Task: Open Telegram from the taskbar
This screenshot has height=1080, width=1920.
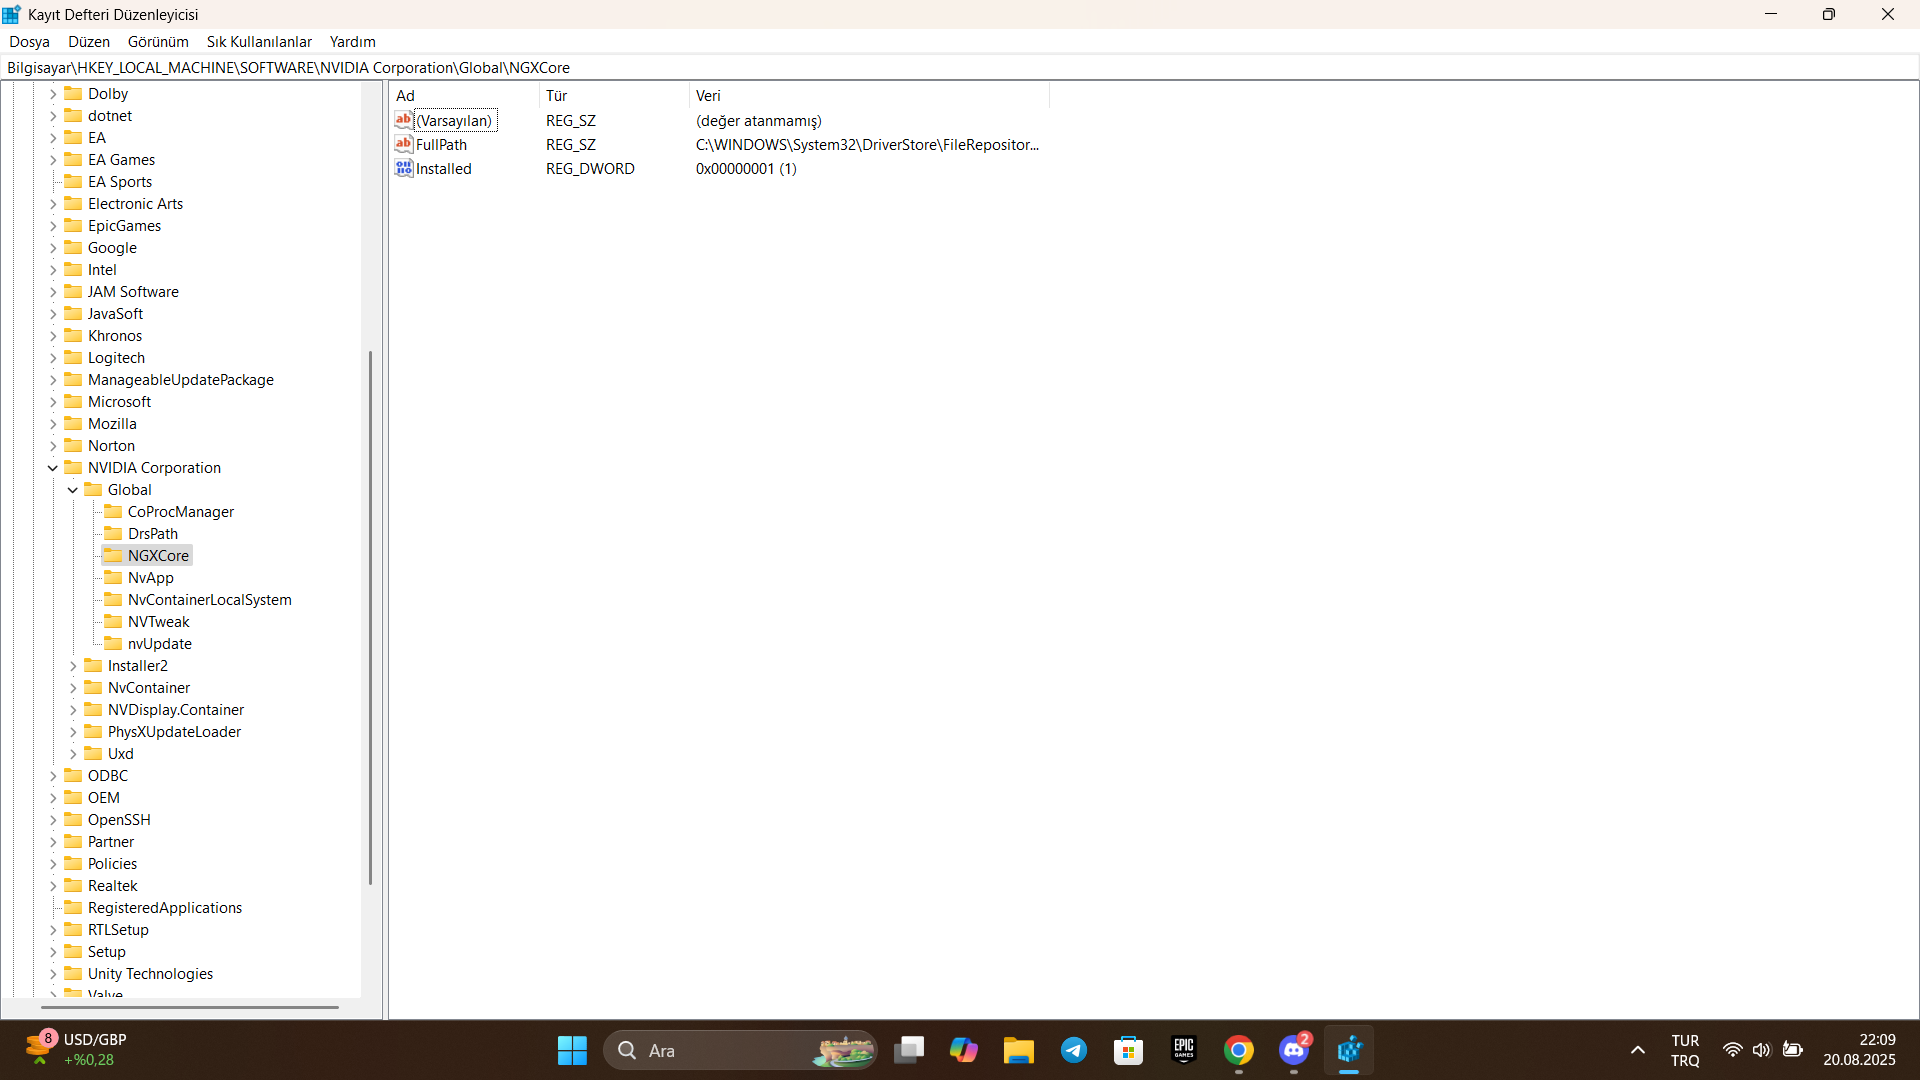Action: [x=1074, y=1050]
